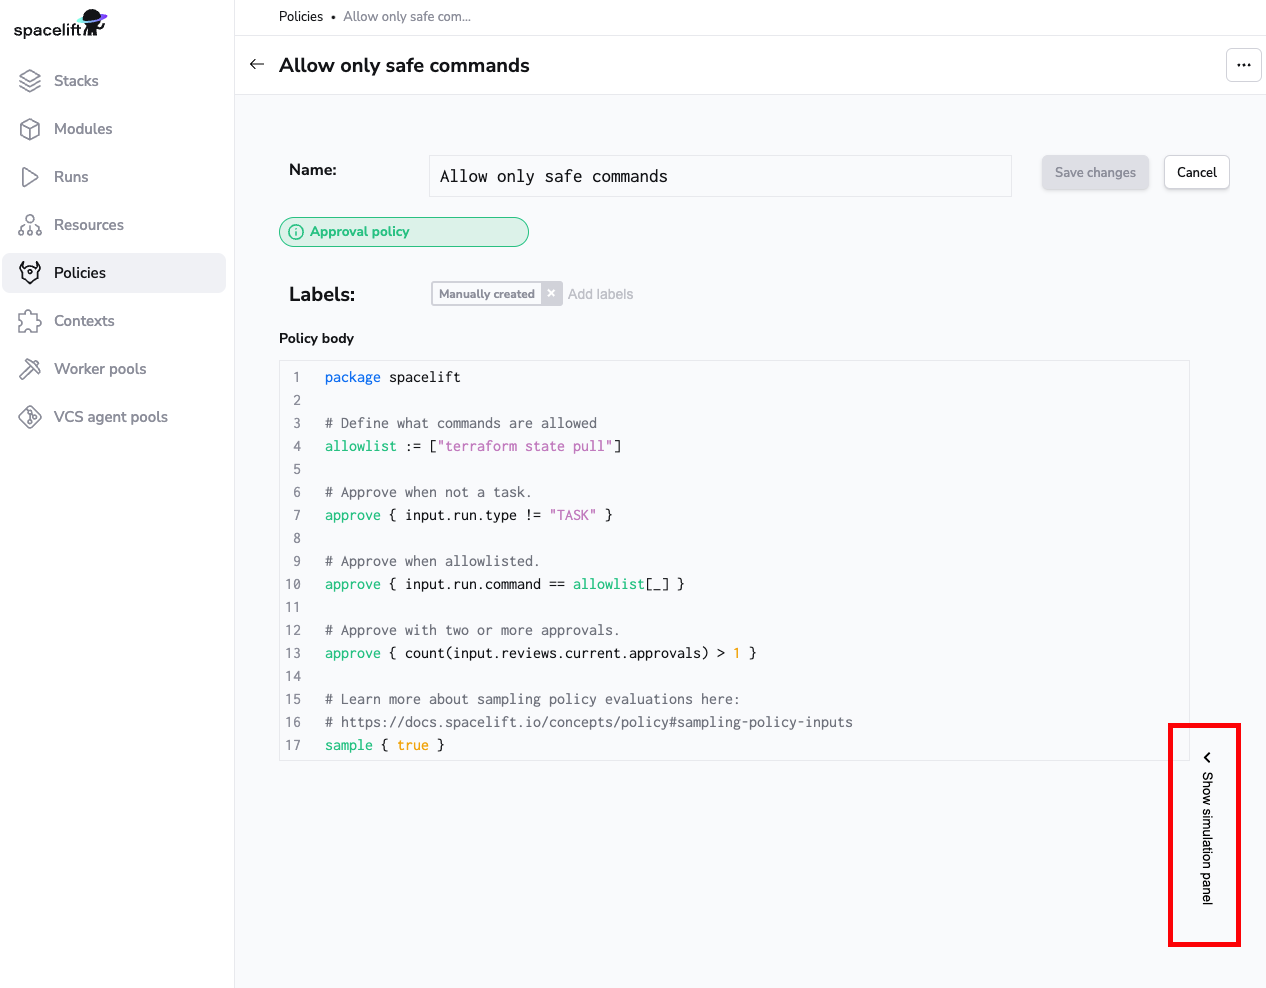Click the Approval policy info badge
Screen dimensions: 1266x988
point(403,232)
